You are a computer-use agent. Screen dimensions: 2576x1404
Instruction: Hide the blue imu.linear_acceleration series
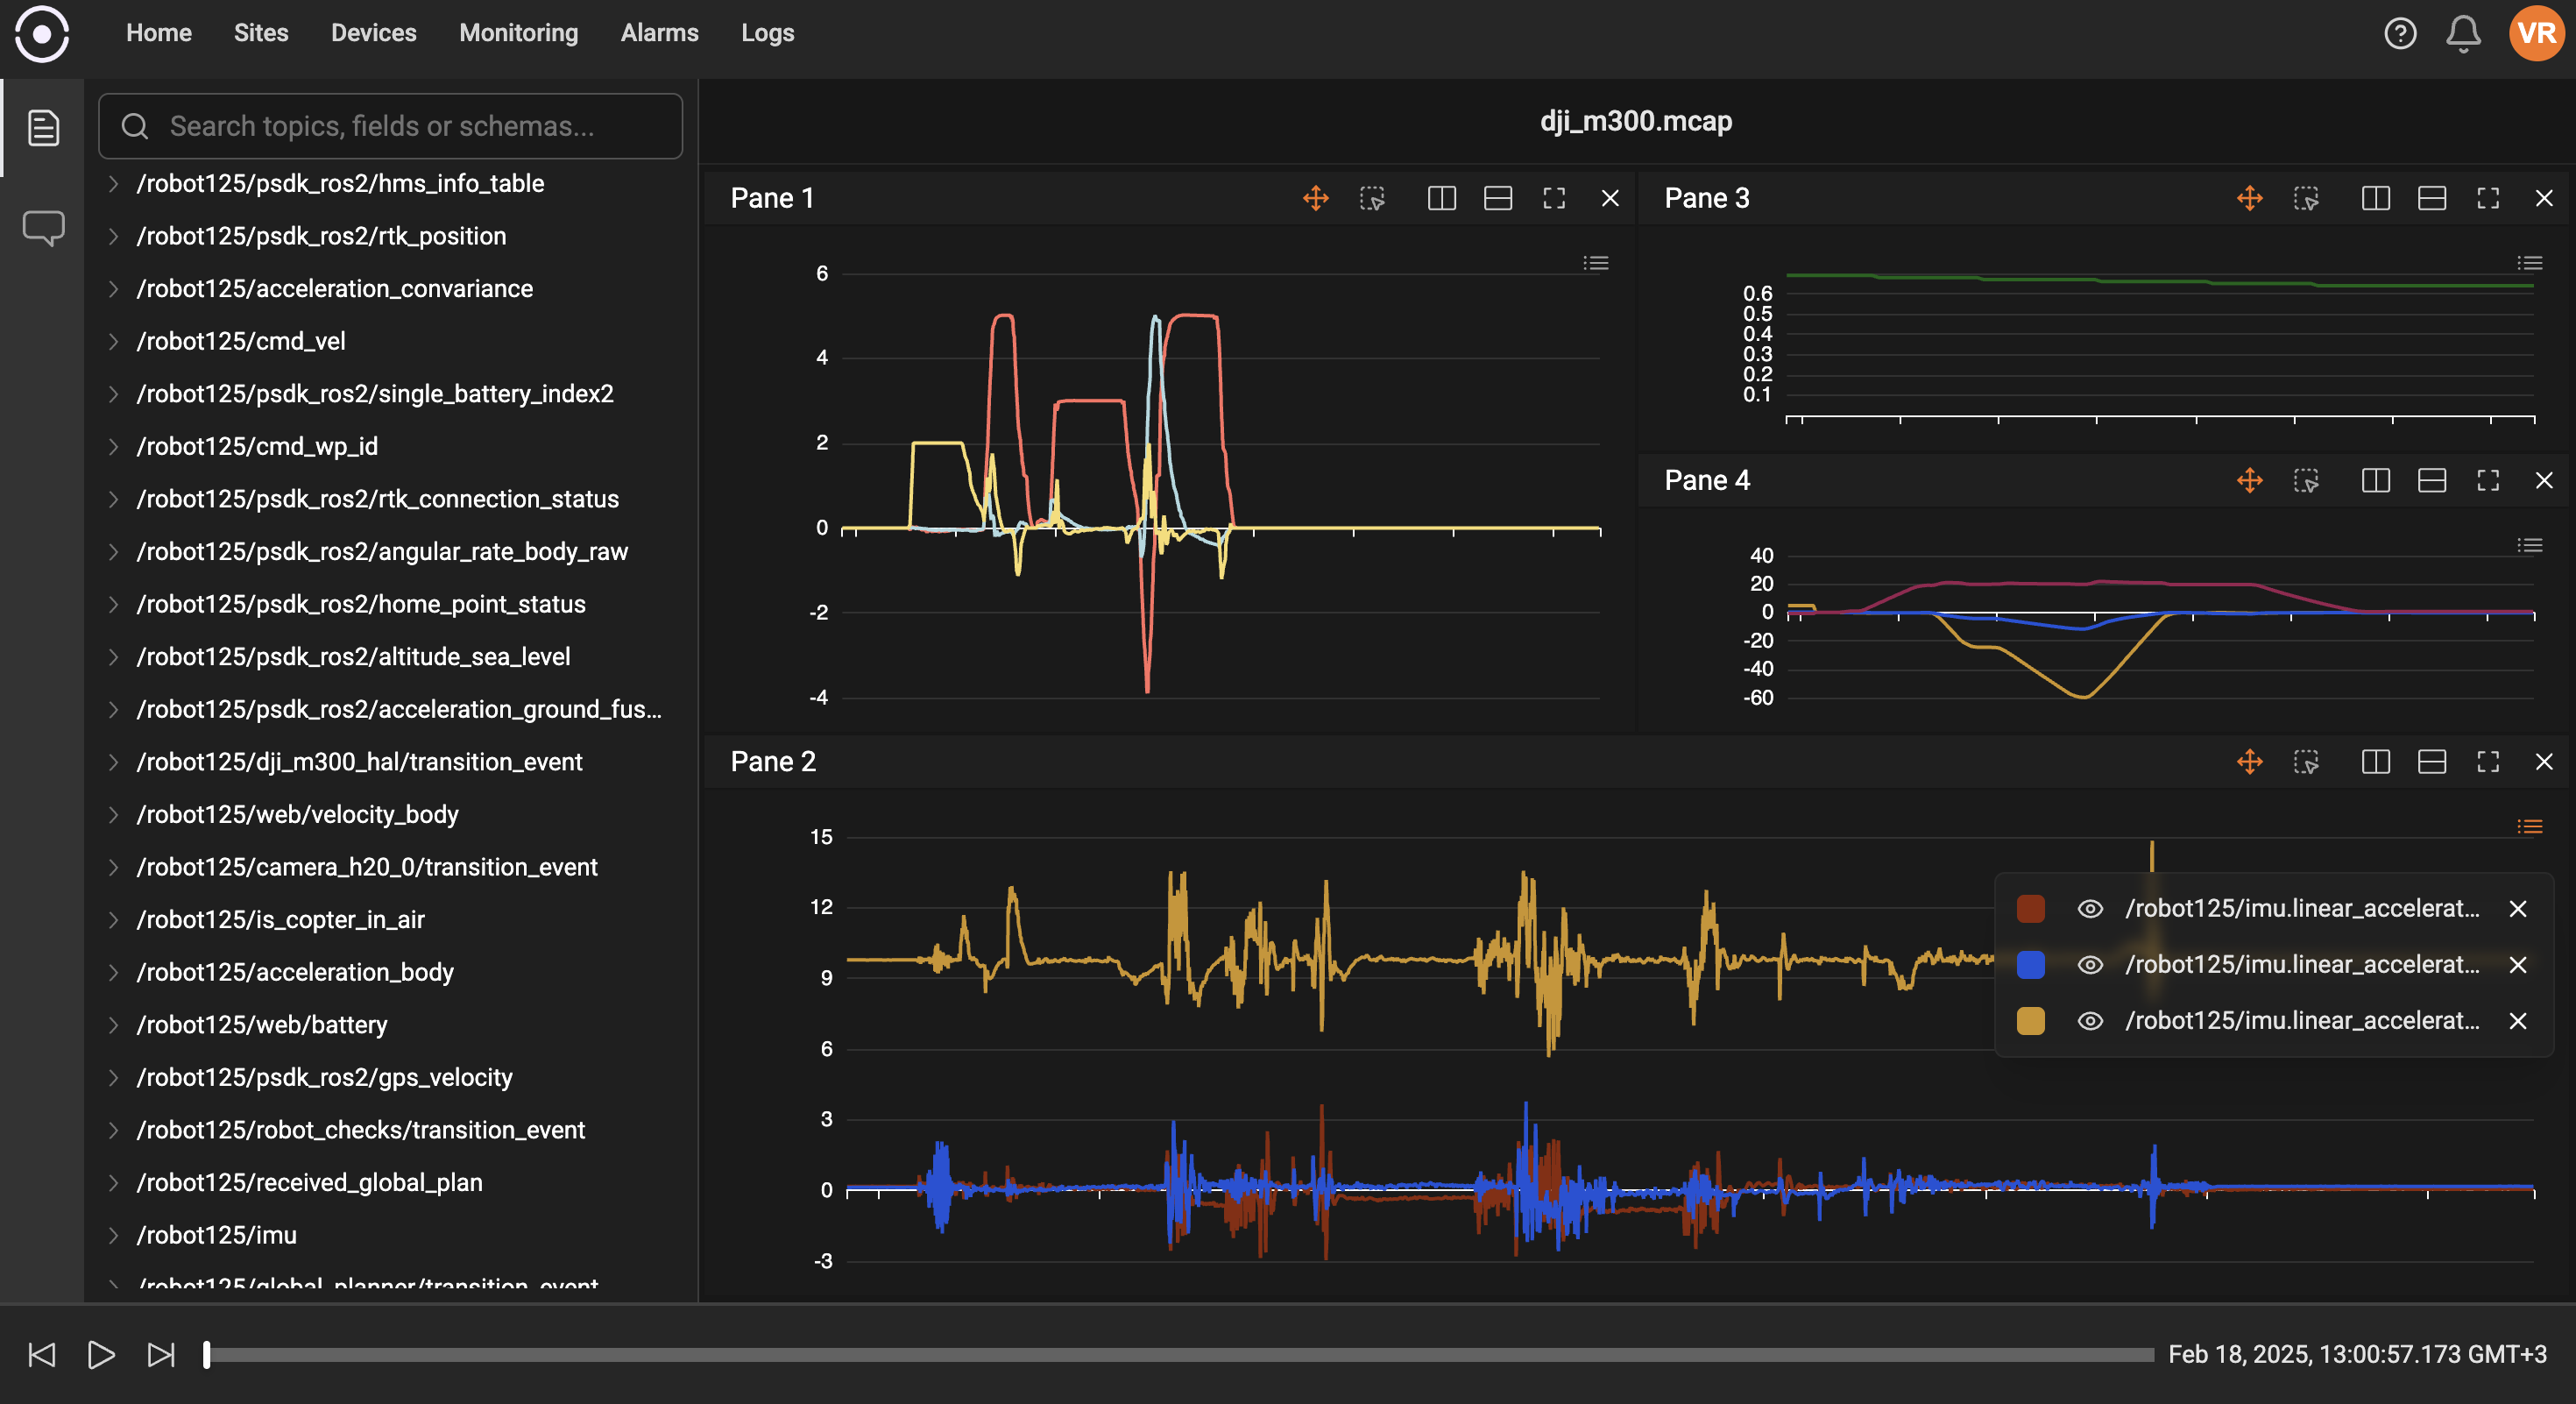point(2090,965)
